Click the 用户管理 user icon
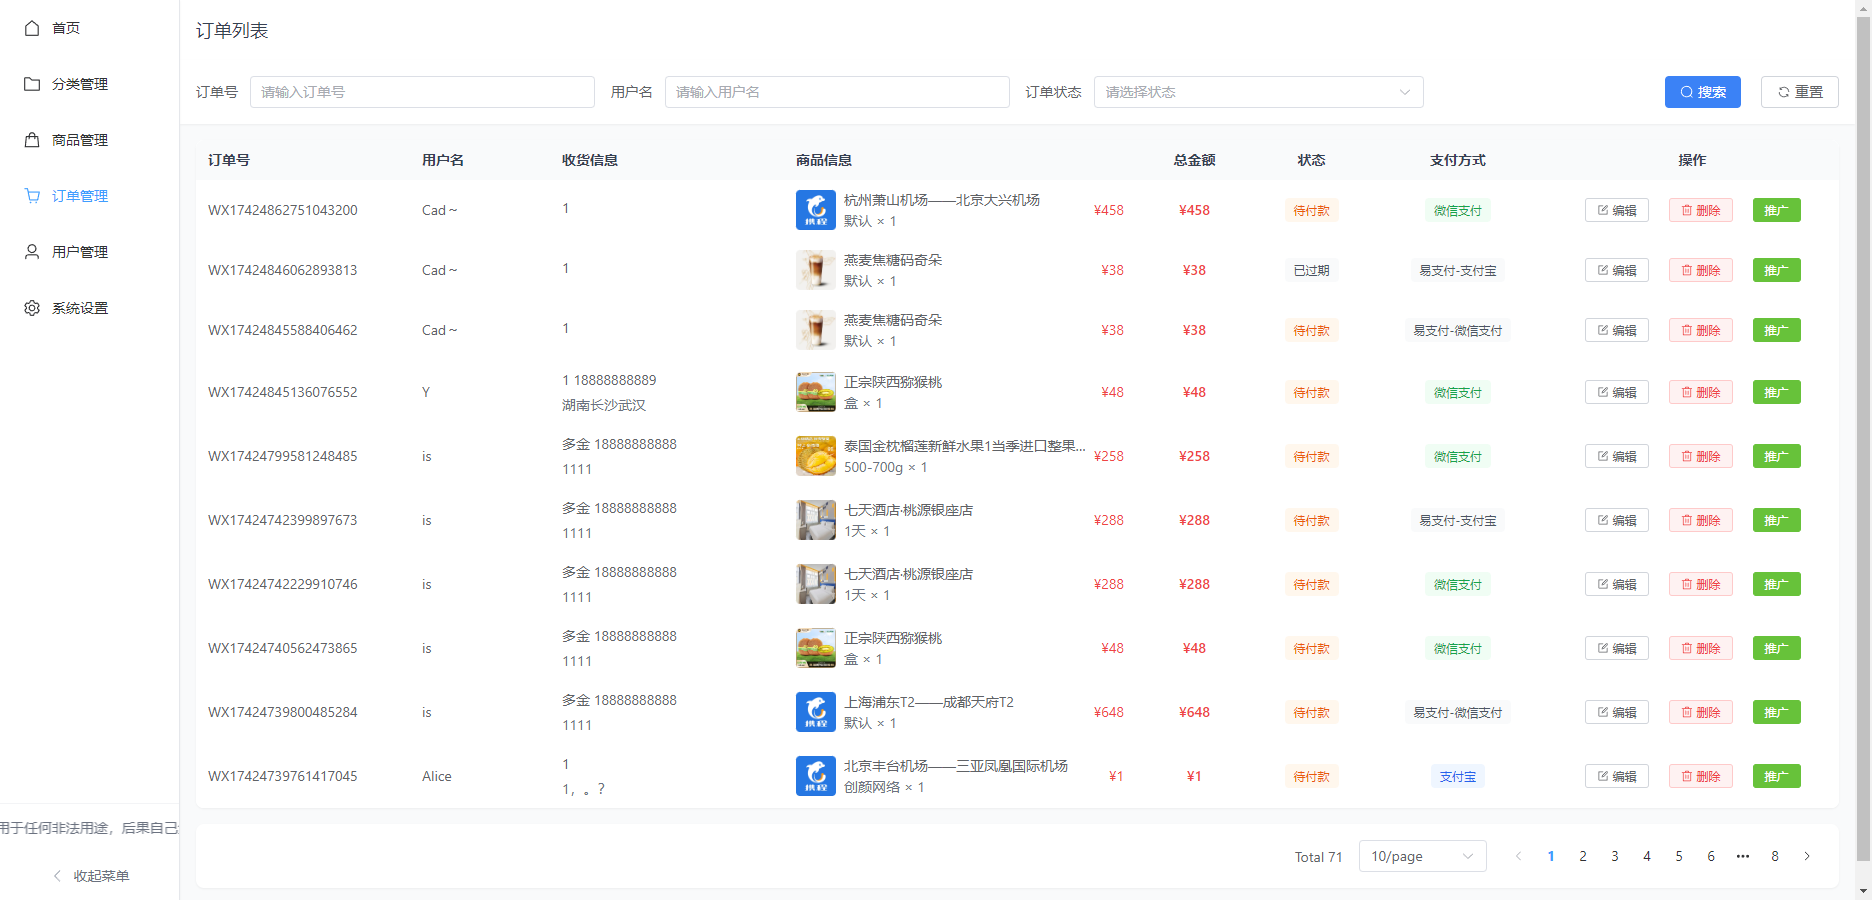1872x900 pixels. point(31,252)
